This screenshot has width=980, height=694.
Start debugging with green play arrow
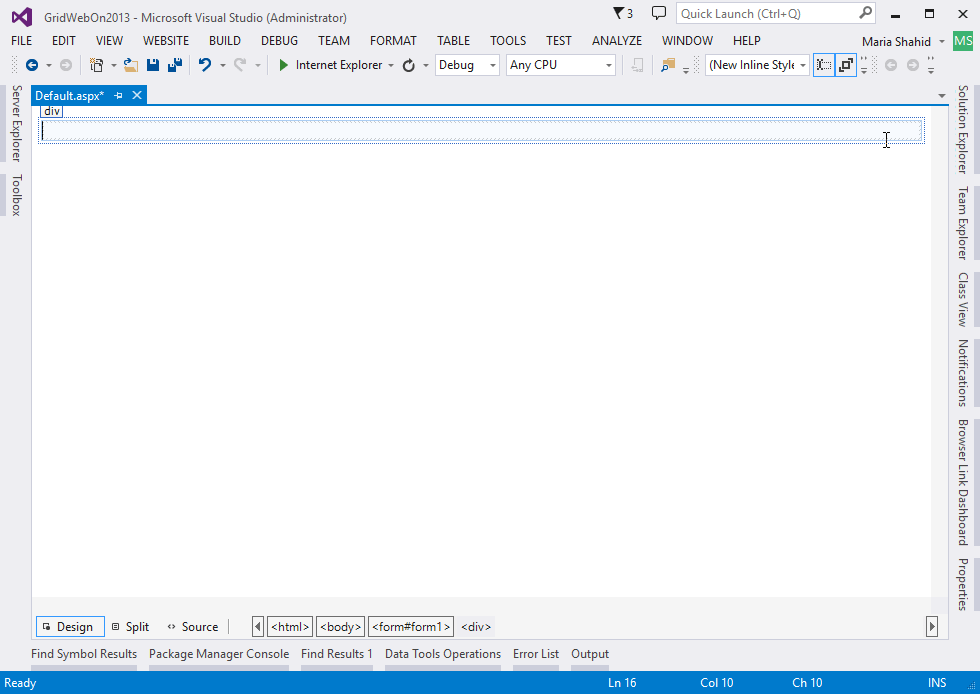point(283,65)
